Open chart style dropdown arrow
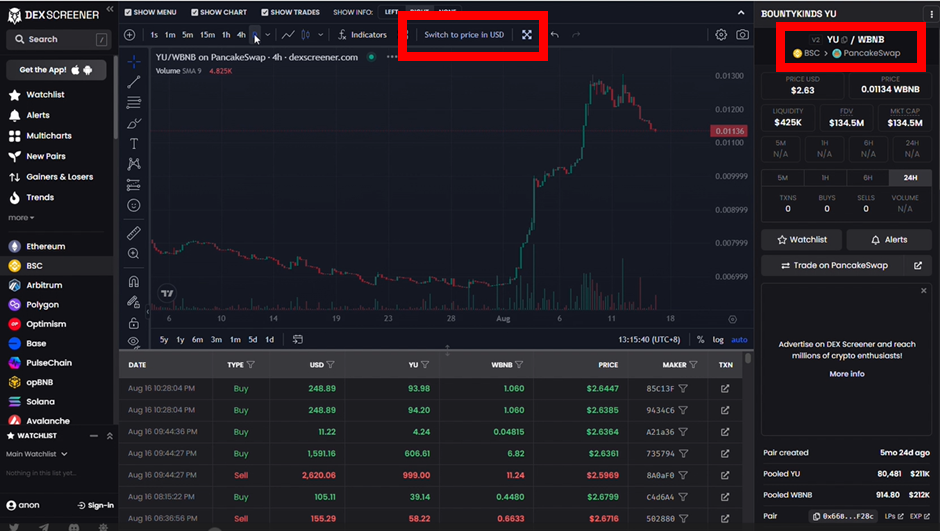Image resolution: width=940 pixels, height=531 pixels. [x=321, y=35]
